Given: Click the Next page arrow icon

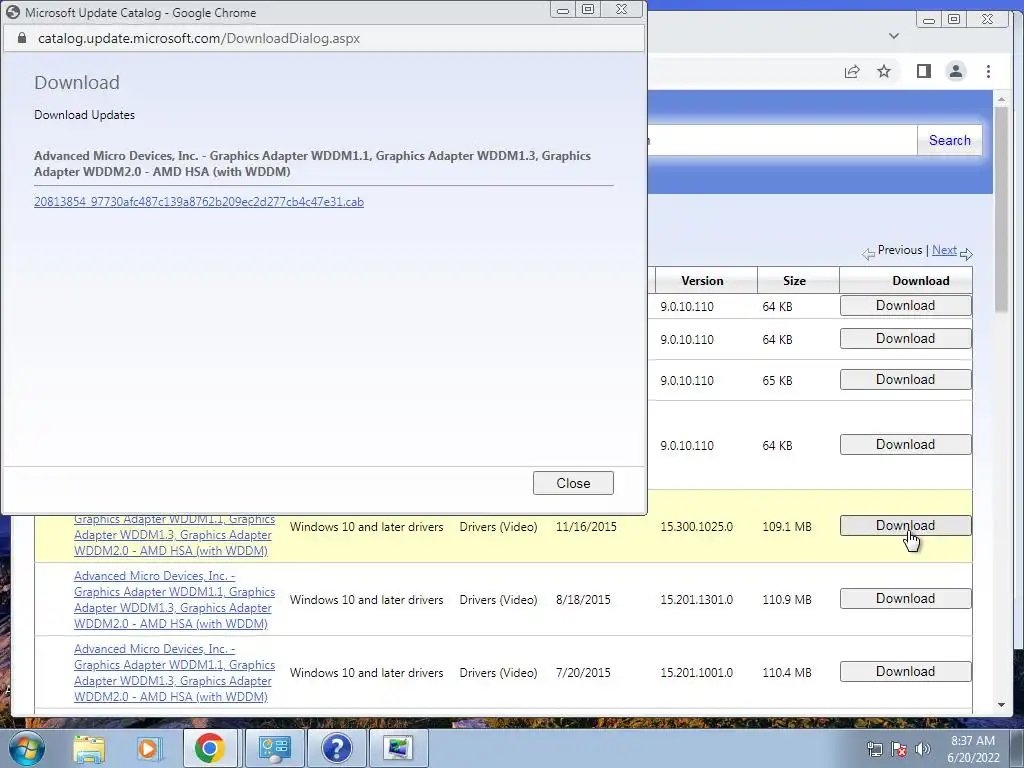Looking at the screenshot, I should 967,253.
